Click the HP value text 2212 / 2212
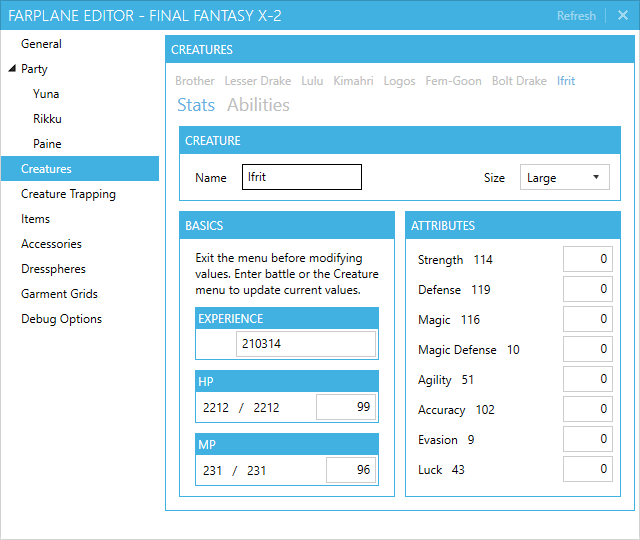Viewport: 640px width, 540px height. pyautogui.click(x=241, y=407)
